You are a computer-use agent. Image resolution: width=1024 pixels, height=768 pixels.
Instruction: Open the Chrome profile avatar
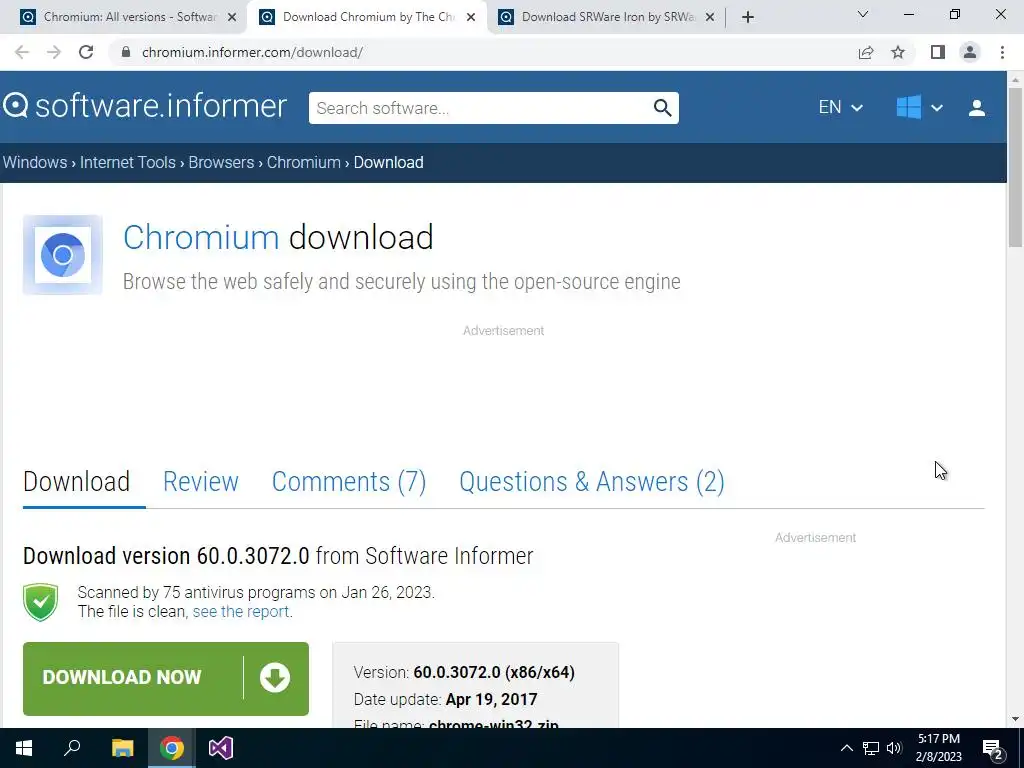[970, 52]
